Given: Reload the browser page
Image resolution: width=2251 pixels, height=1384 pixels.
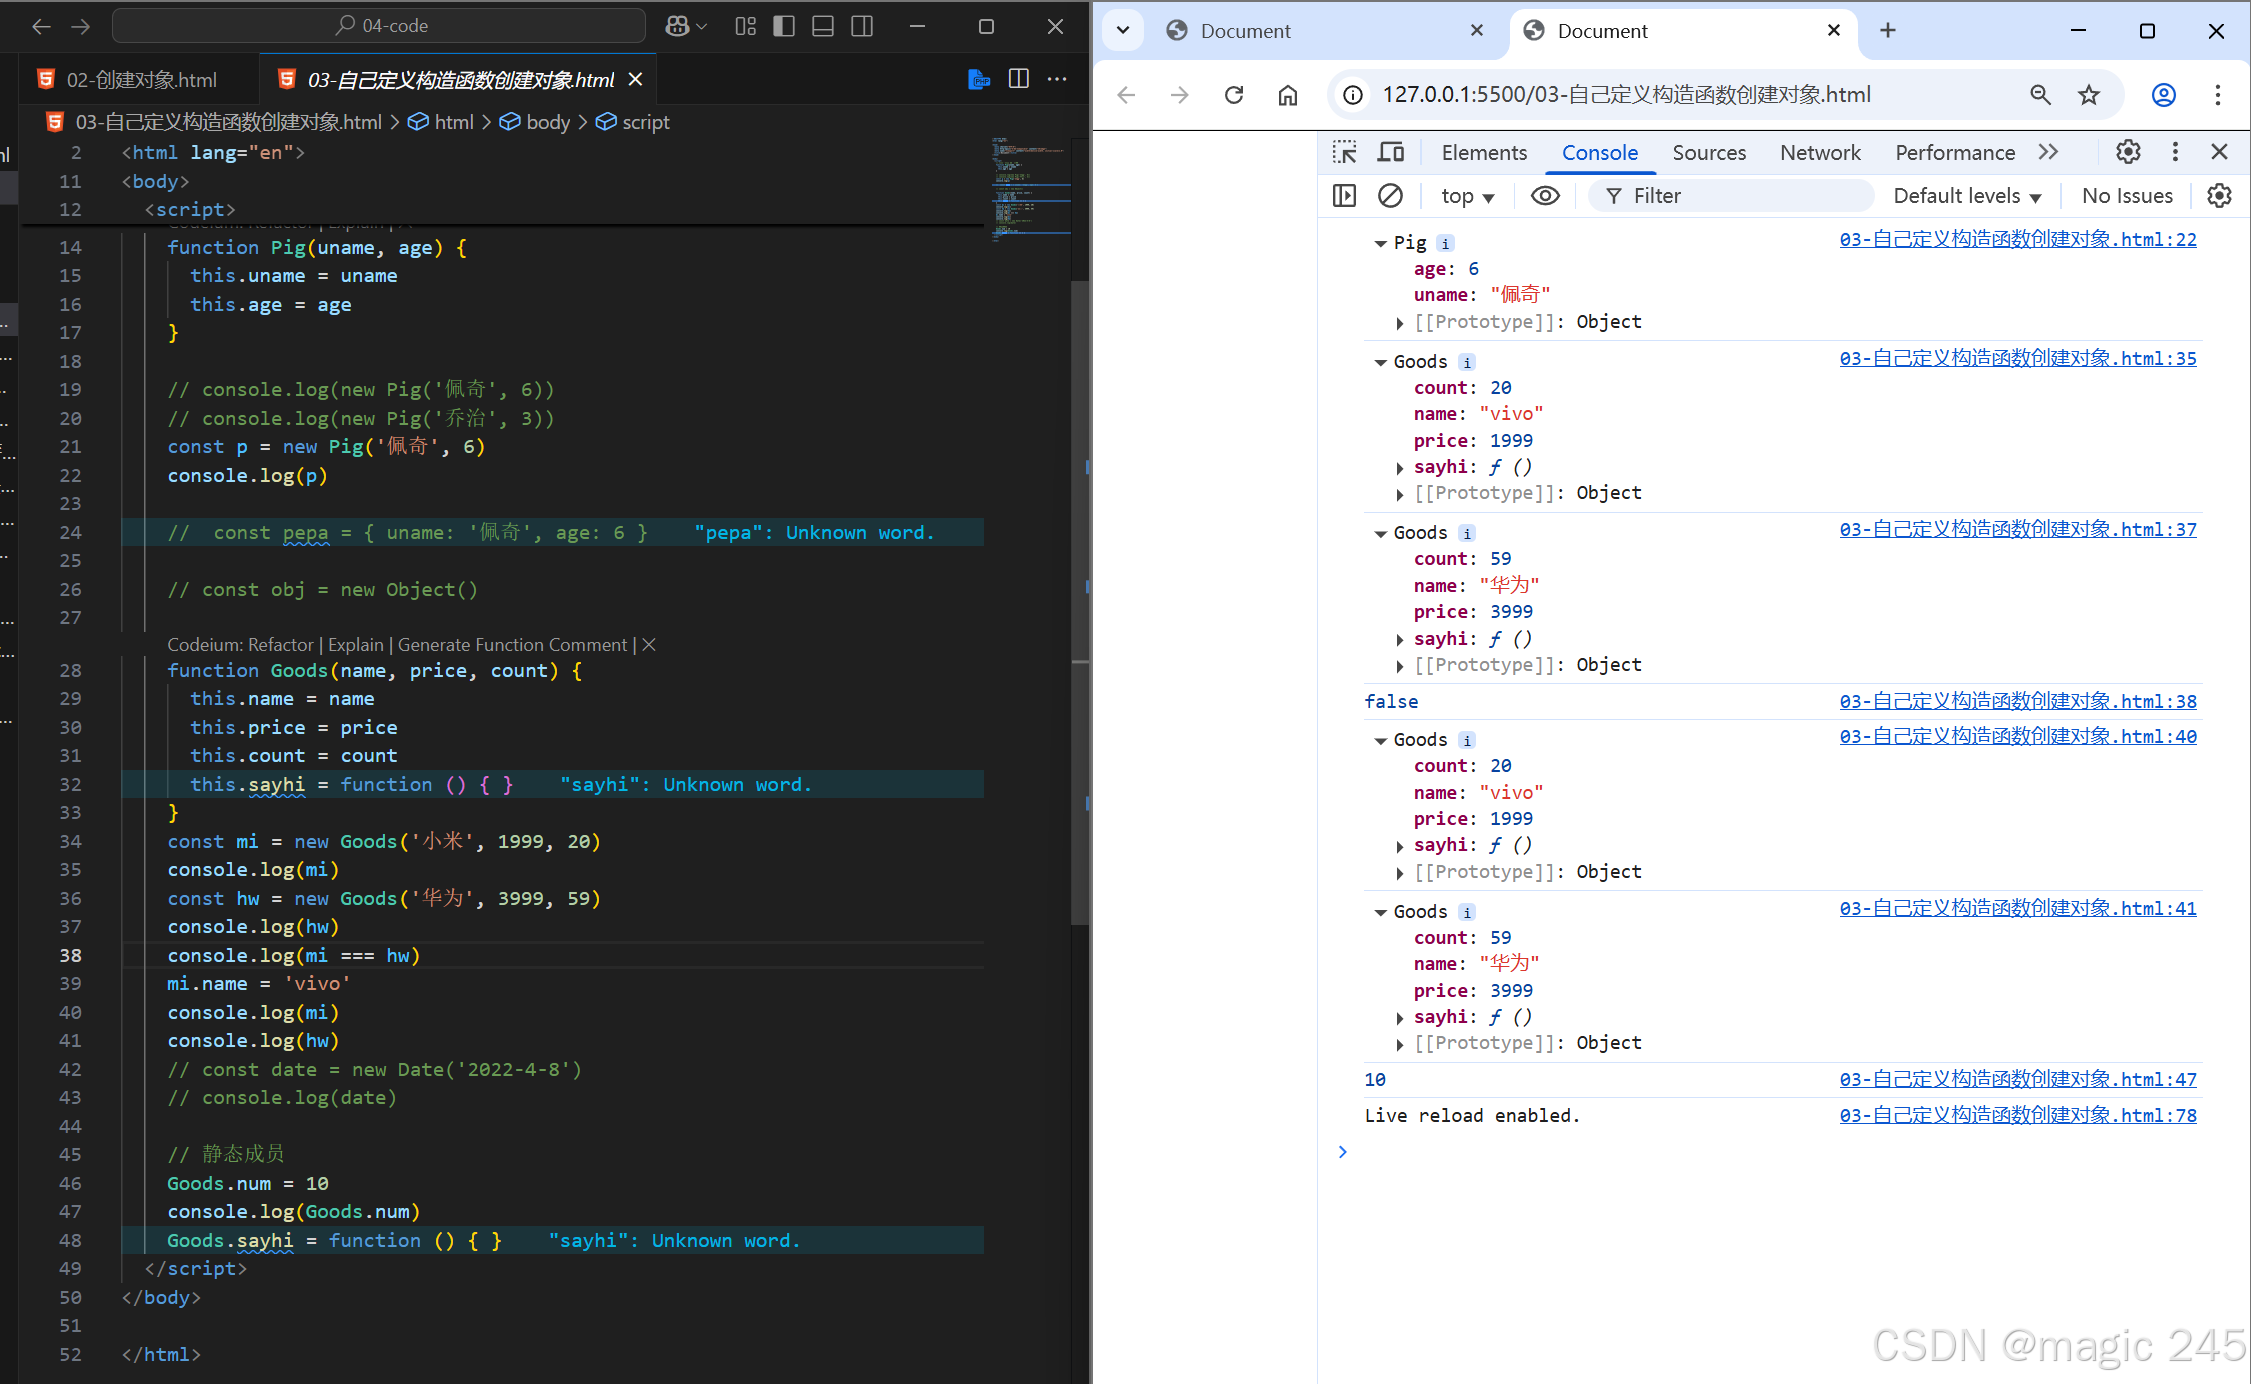Looking at the screenshot, I should (1234, 95).
